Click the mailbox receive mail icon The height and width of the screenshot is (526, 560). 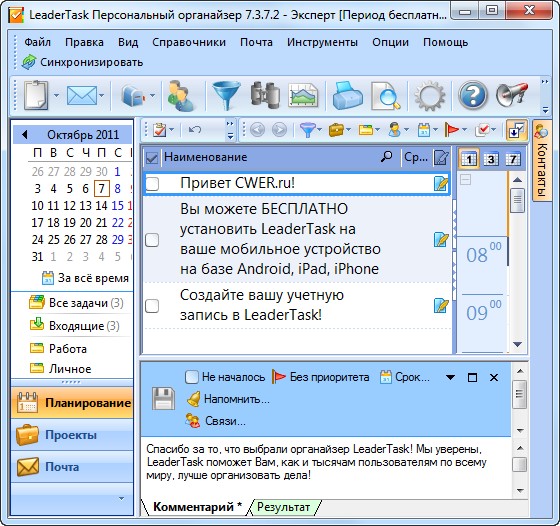132,96
